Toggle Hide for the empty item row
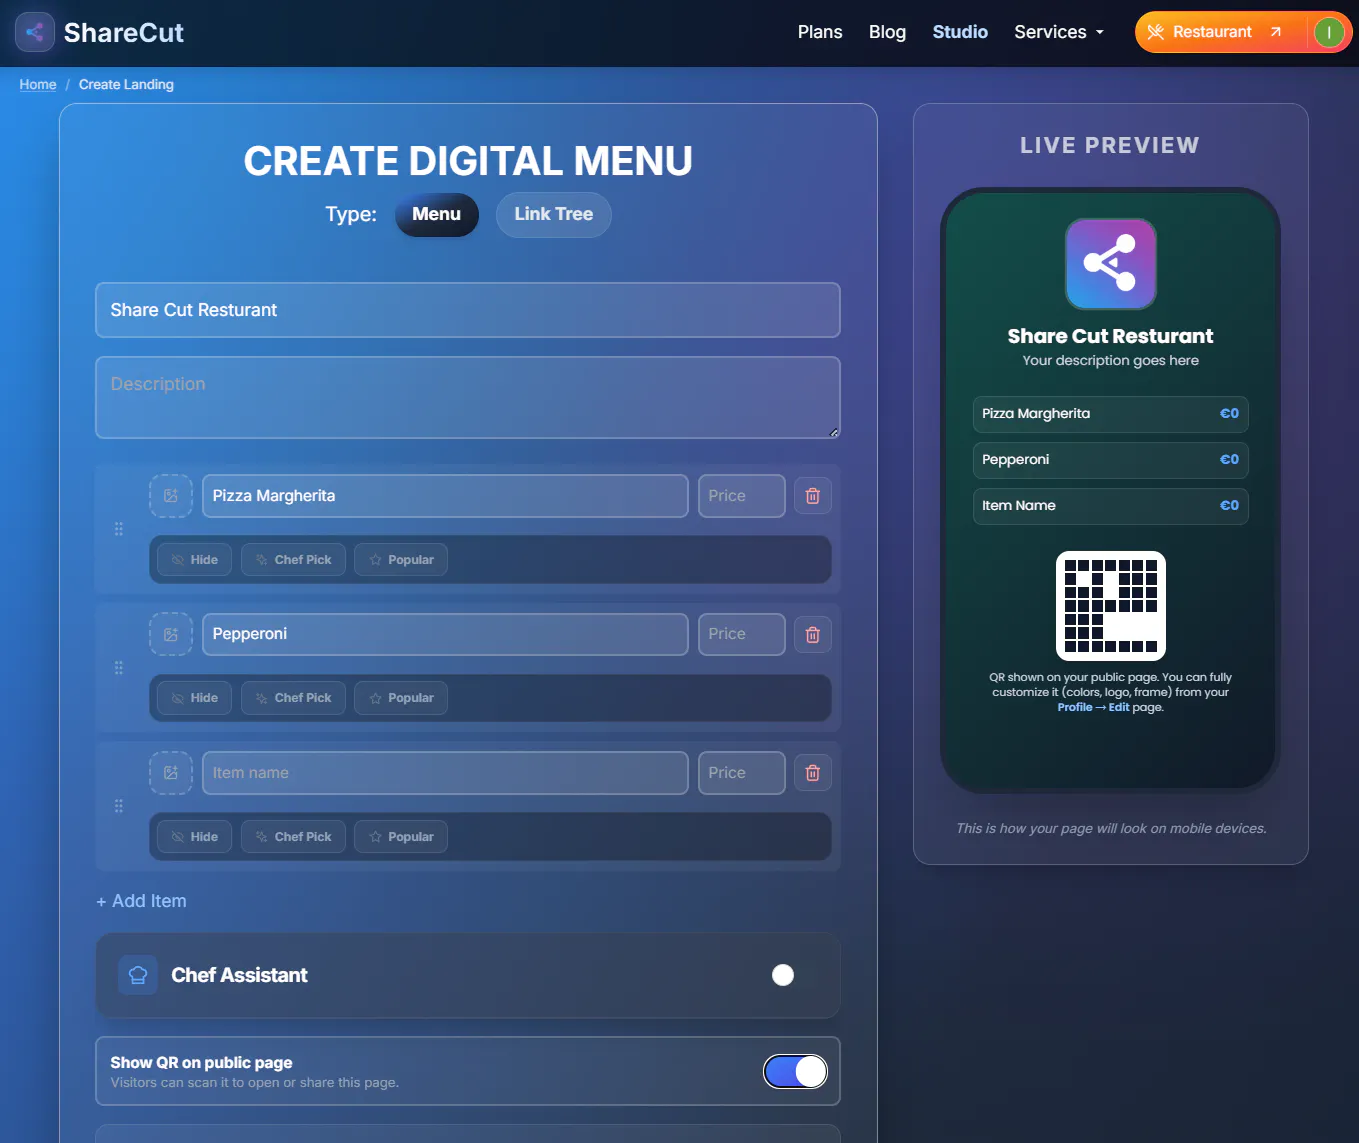 194,837
